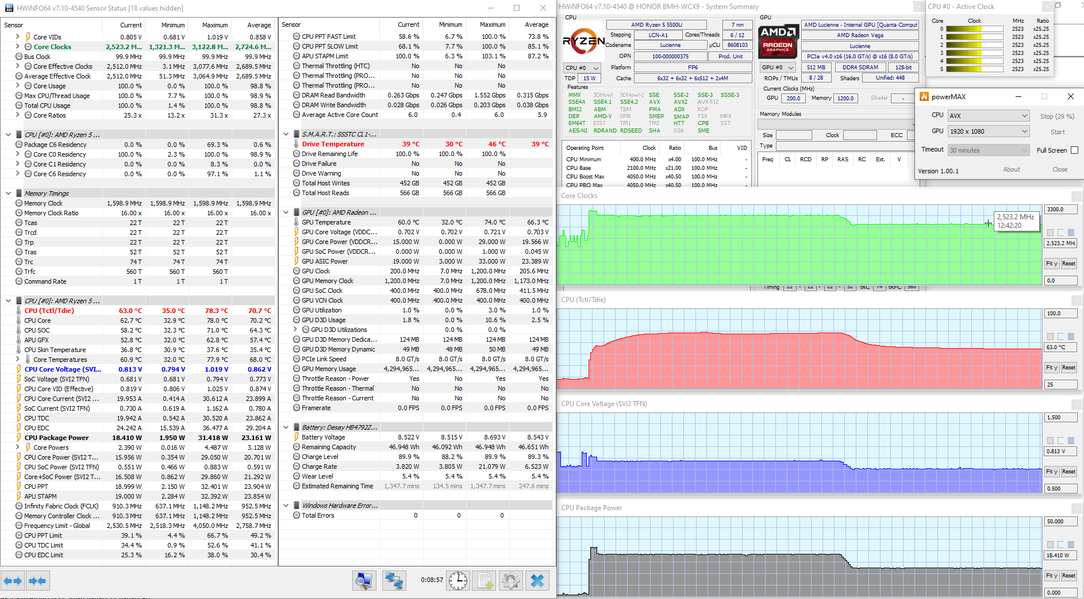
Task: Click Fit y on CPU Core Voltage graph
Action: point(1051,471)
